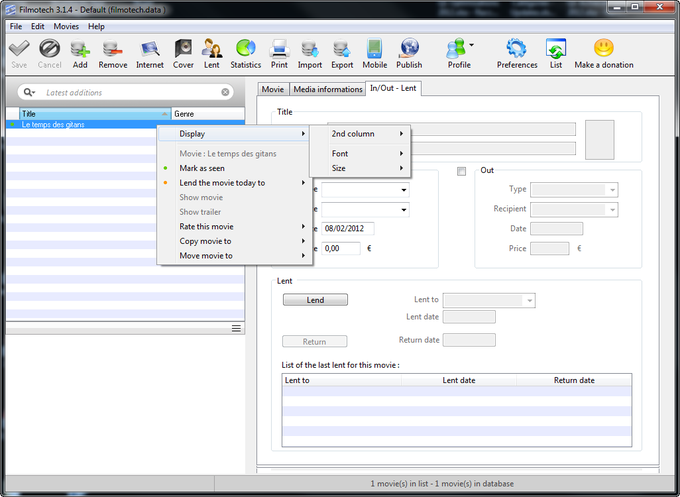Open the Help menu

point(96,26)
